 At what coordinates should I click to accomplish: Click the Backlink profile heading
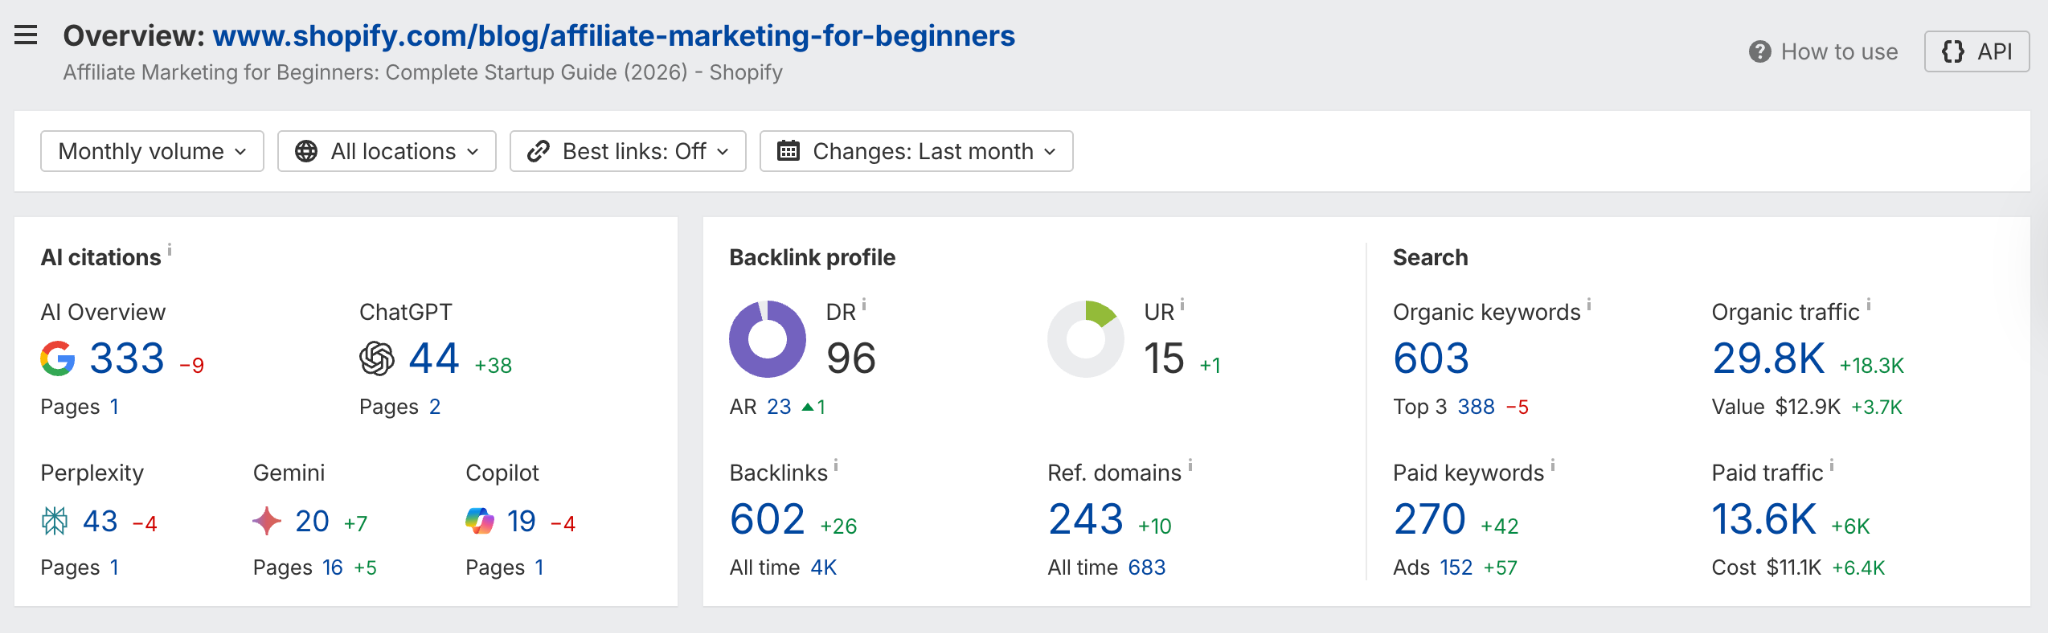(812, 257)
